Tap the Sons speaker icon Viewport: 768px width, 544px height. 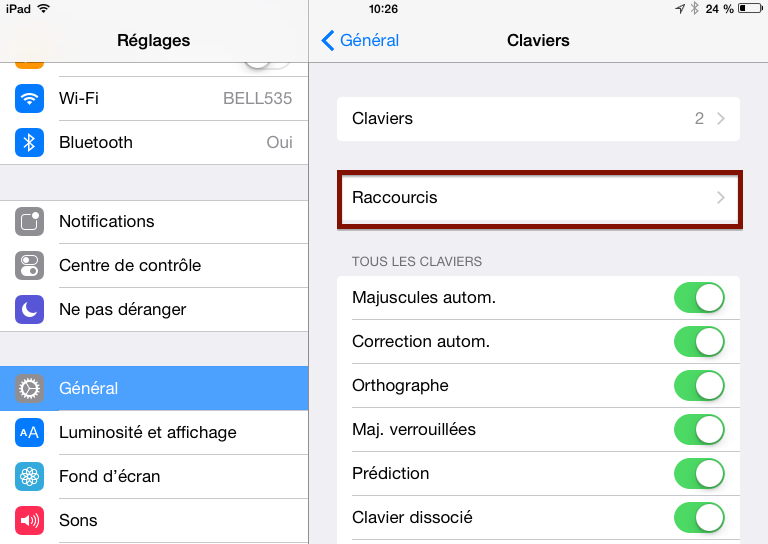tap(30, 520)
